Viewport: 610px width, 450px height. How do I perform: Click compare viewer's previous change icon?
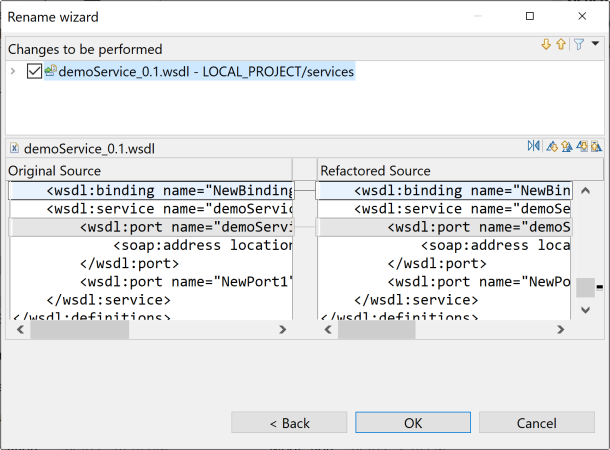pos(597,147)
